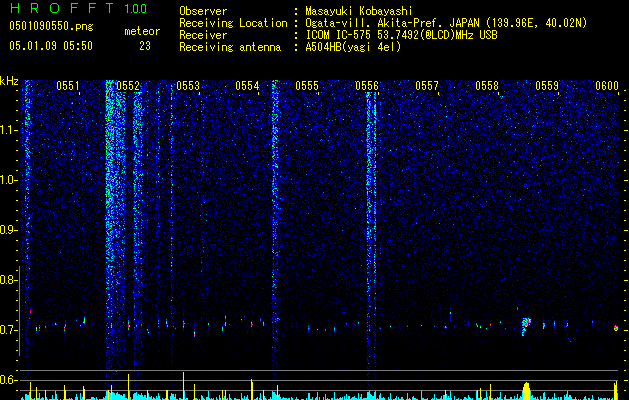Click the 0556 time marker
The height and width of the screenshot is (400, 629).
367,86
